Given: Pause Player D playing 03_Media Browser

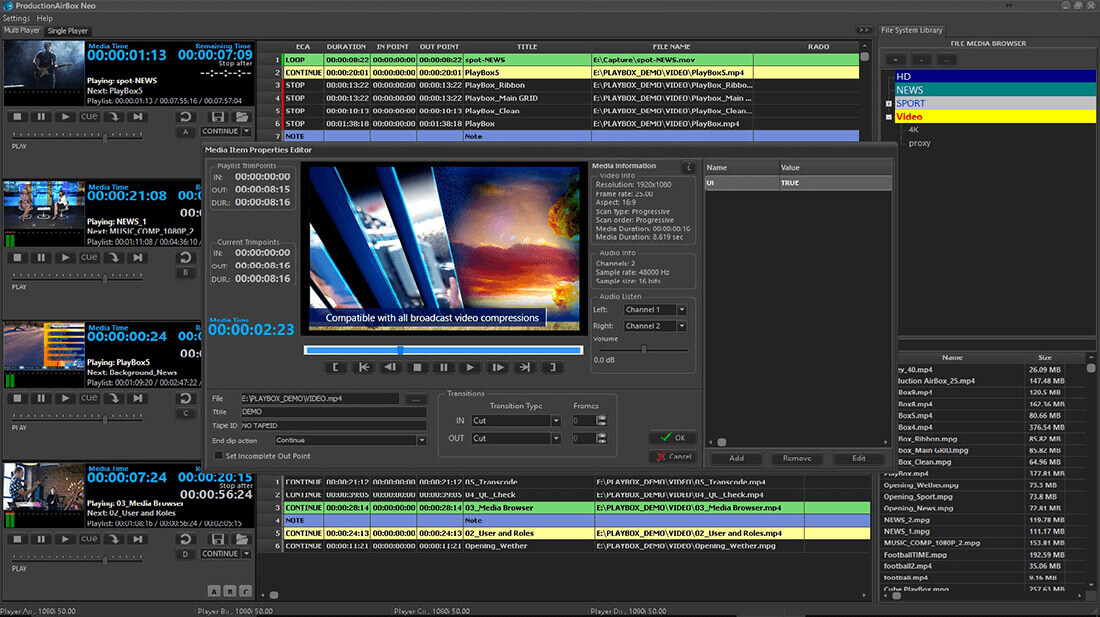Looking at the screenshot, I should (41, 539).
